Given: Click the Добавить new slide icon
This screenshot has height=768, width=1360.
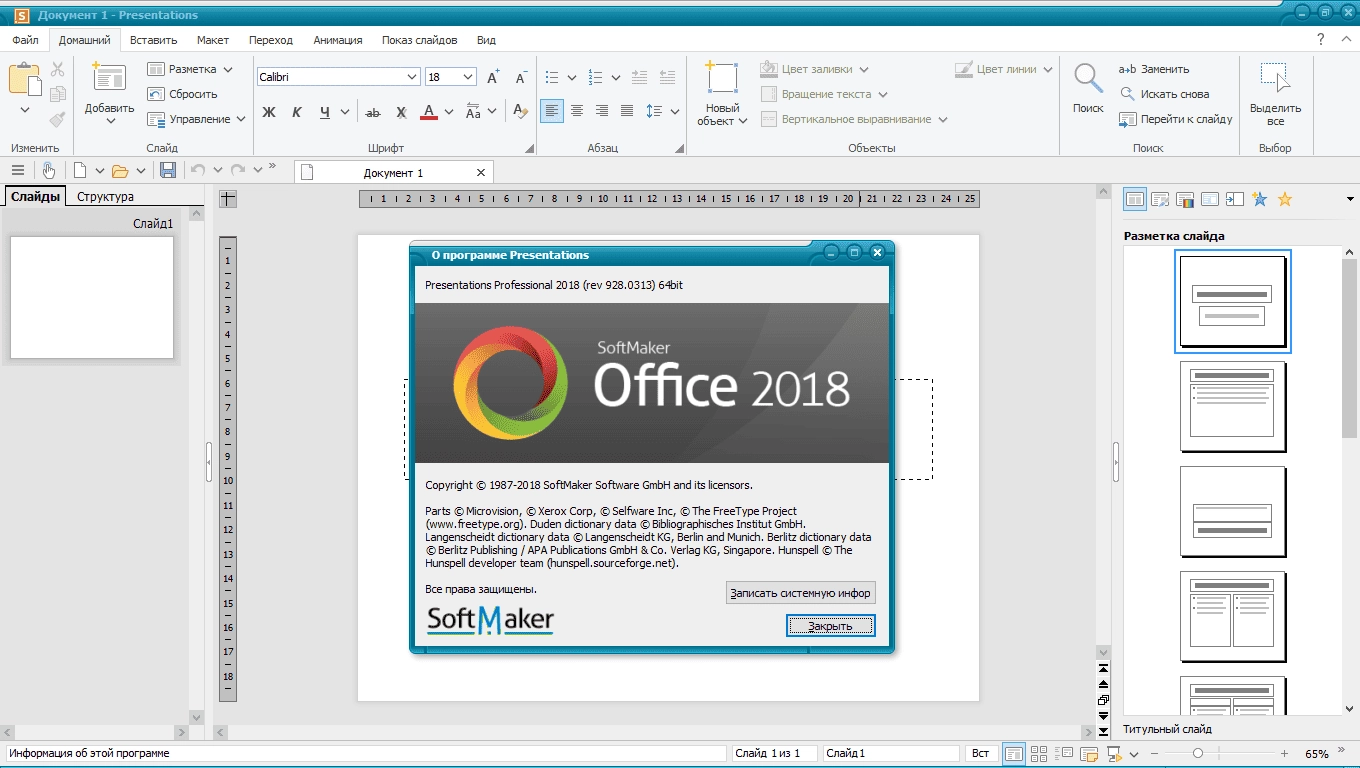Looking at the screenshot, I should 109,76.
